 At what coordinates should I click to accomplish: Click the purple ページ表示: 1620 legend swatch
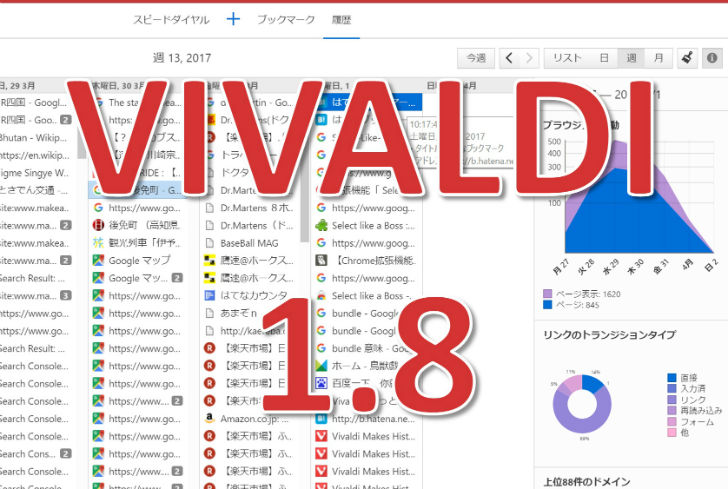tap(548, 294)
